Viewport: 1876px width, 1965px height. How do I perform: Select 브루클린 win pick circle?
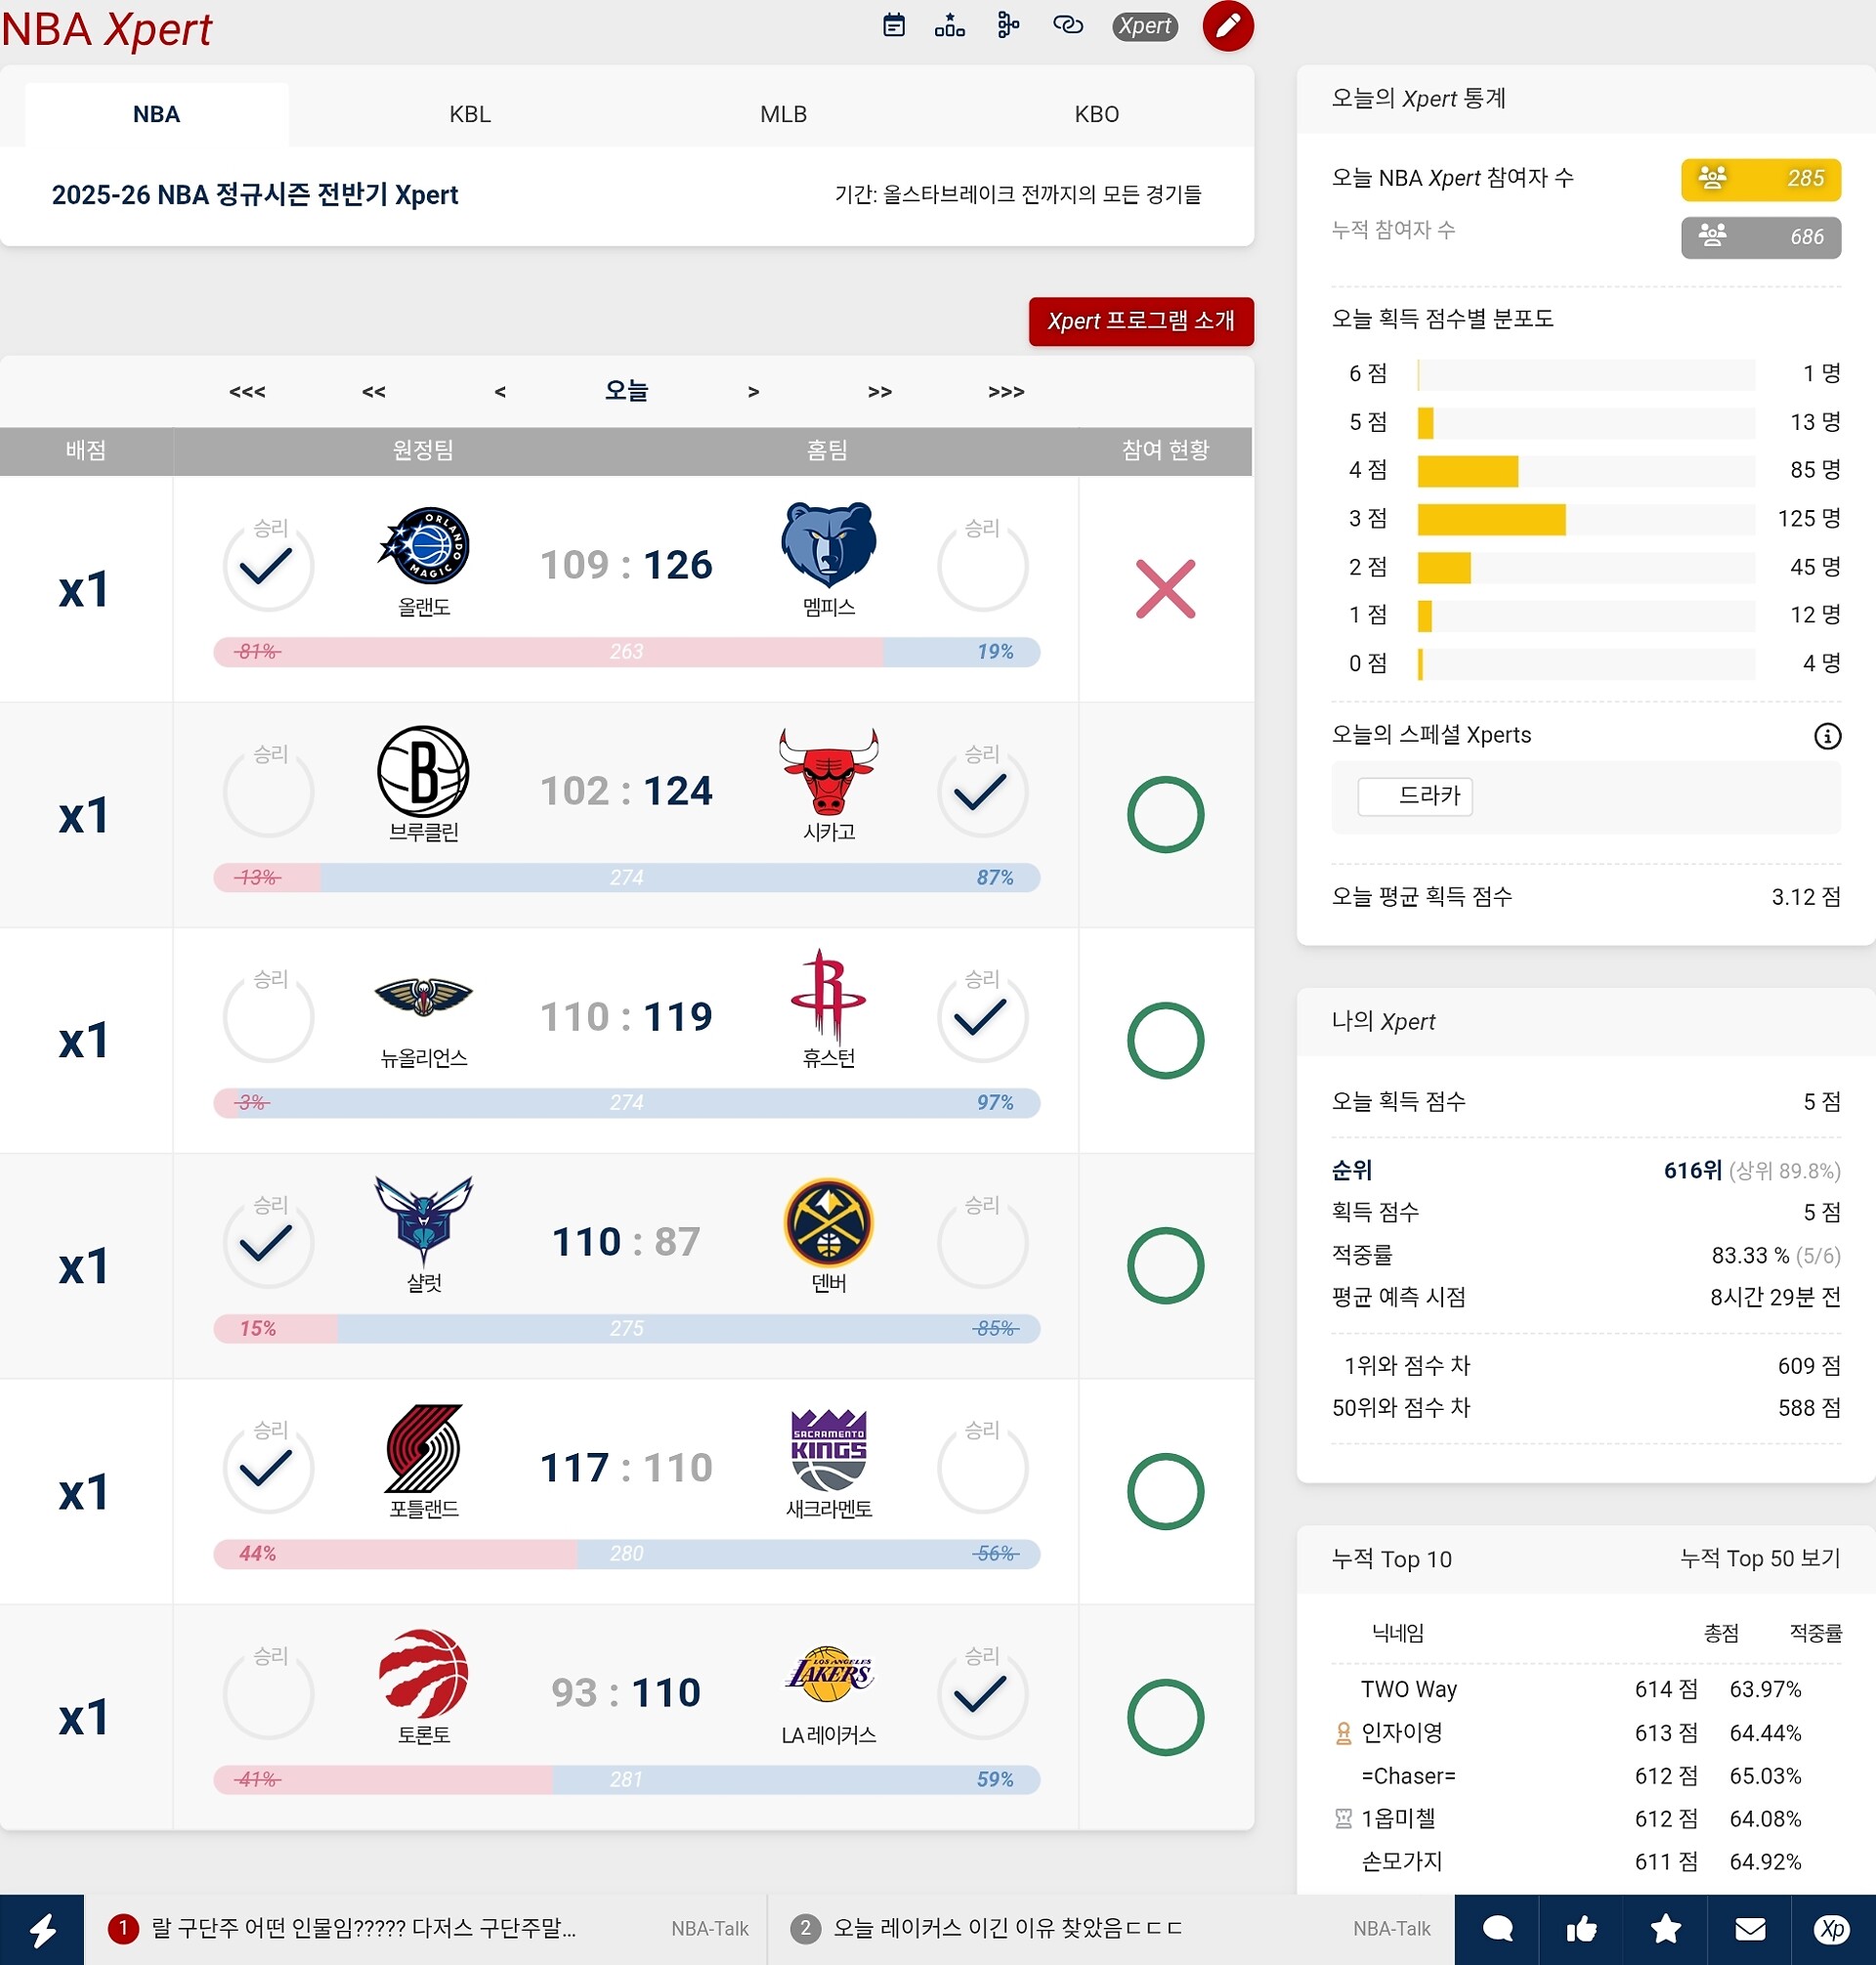pos(268,793)
